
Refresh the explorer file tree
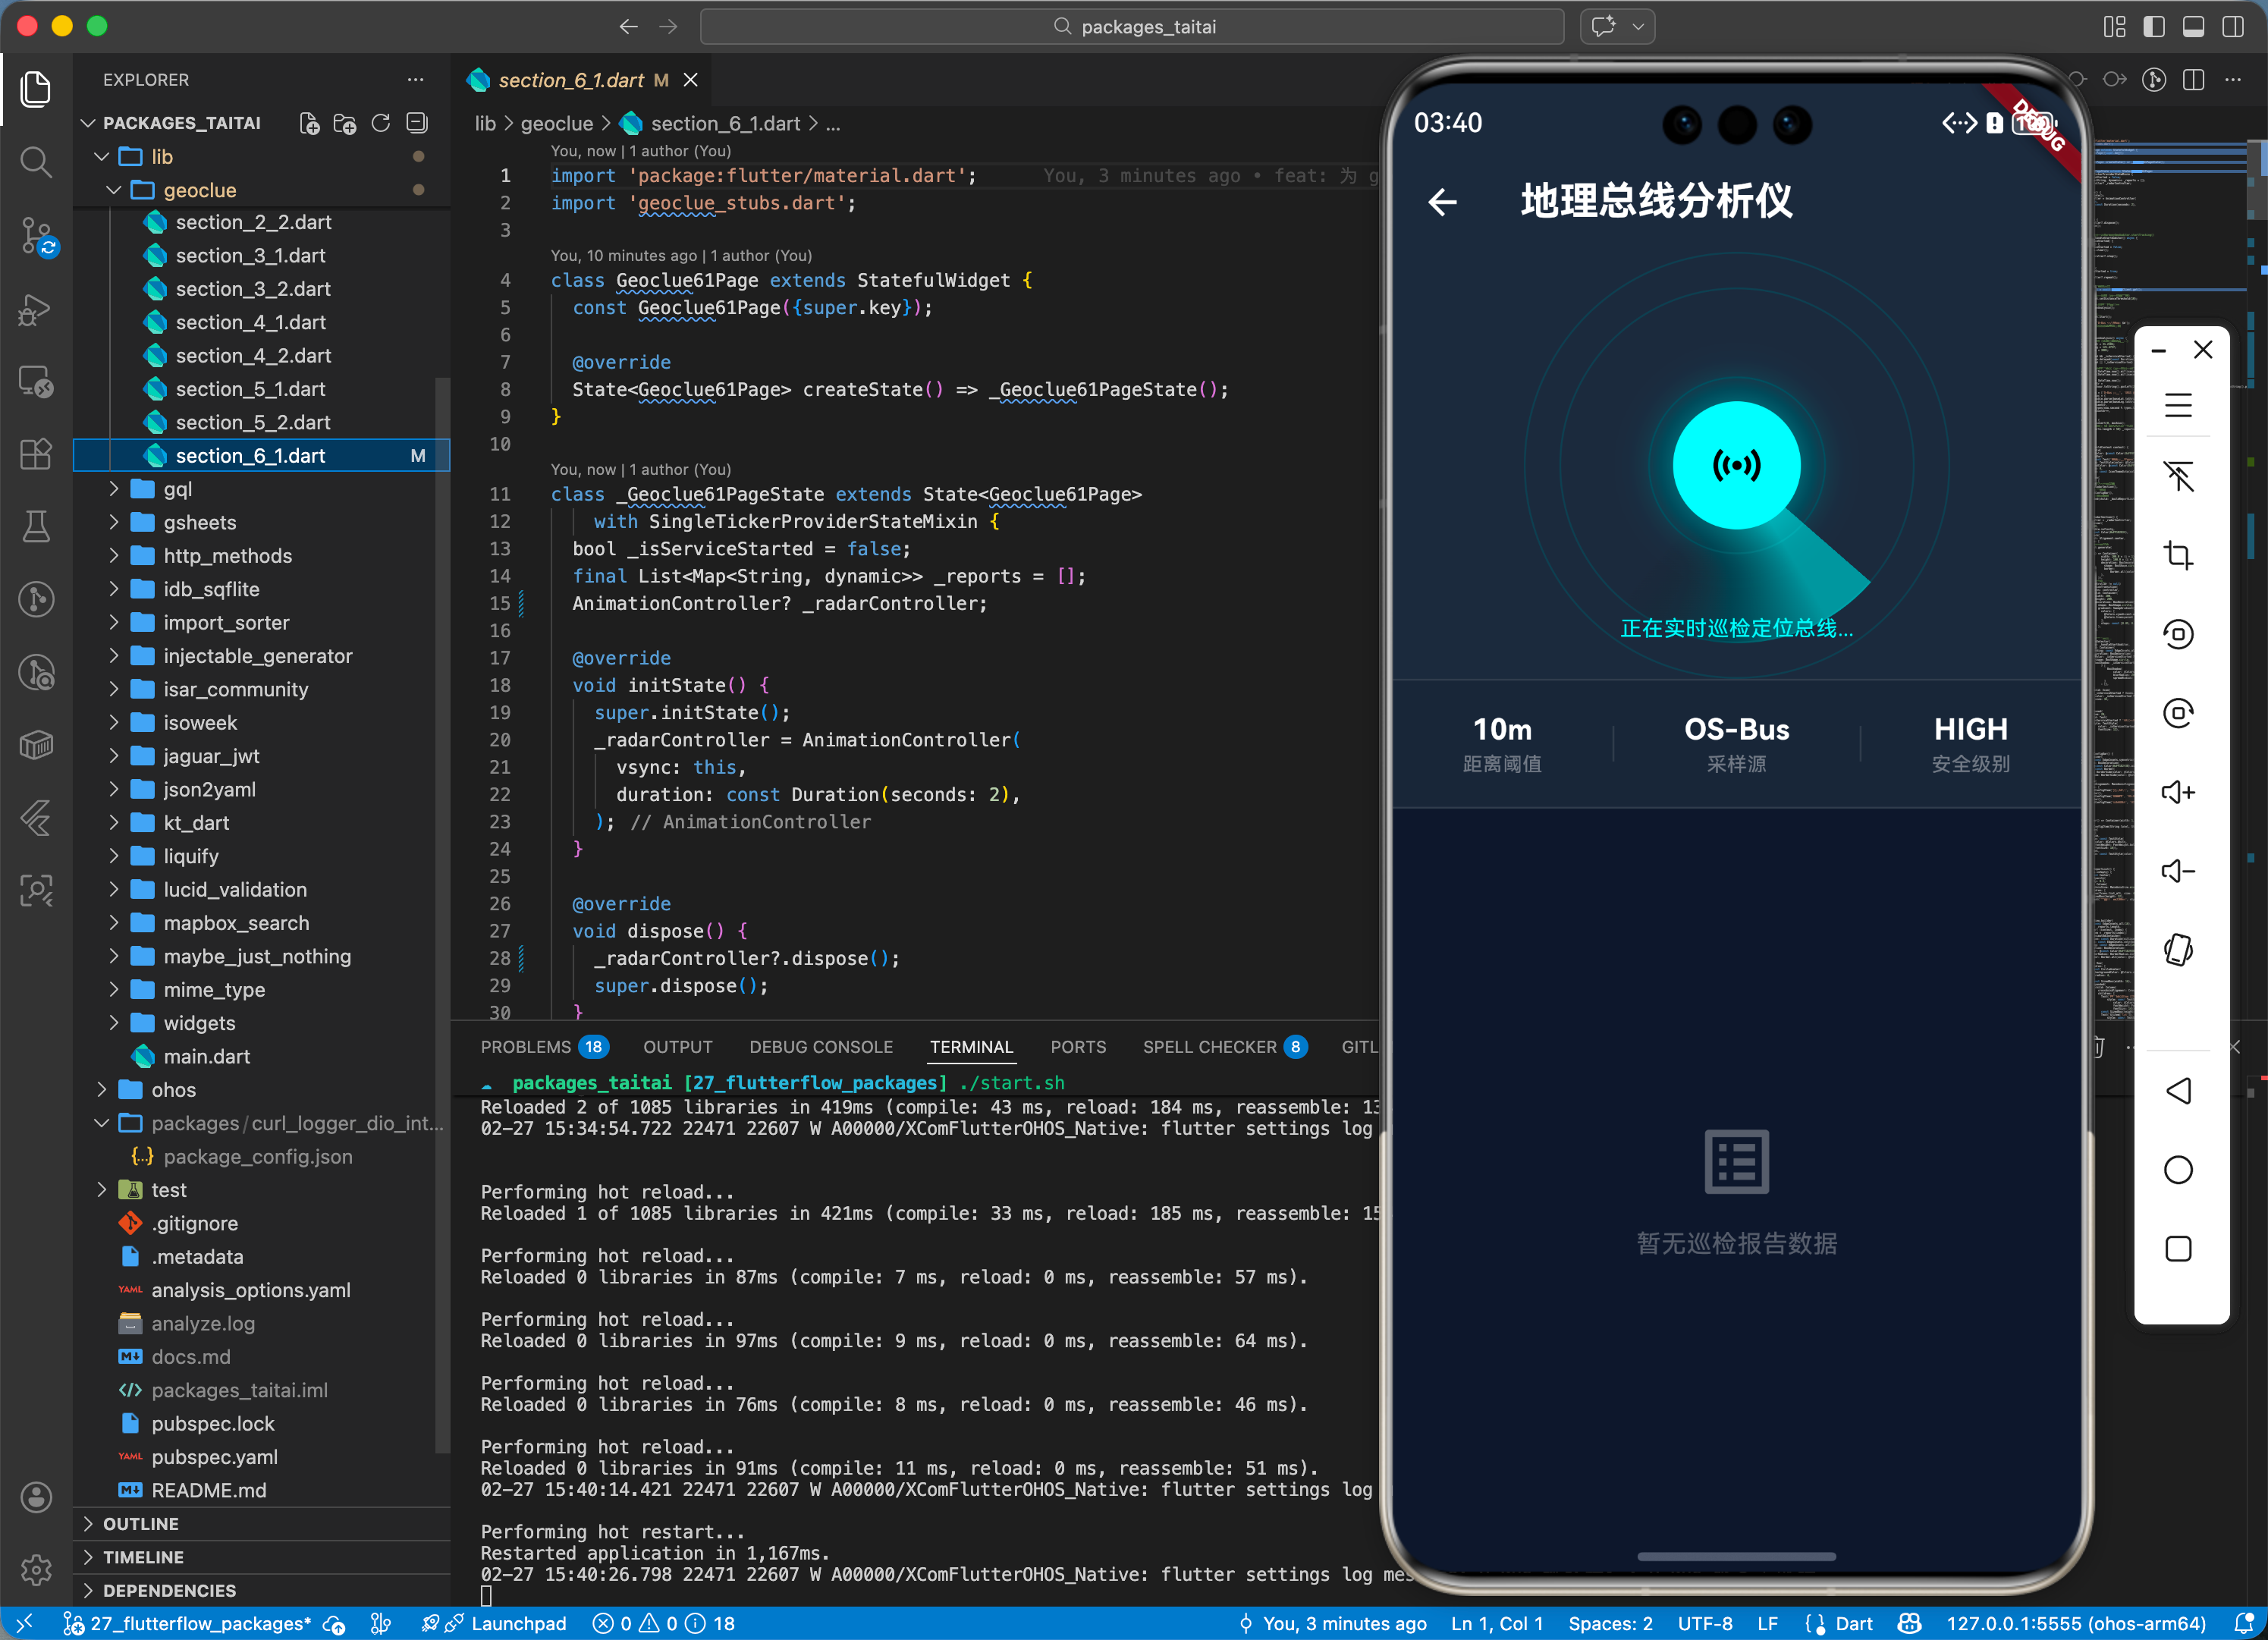click(x=381, y=123)
